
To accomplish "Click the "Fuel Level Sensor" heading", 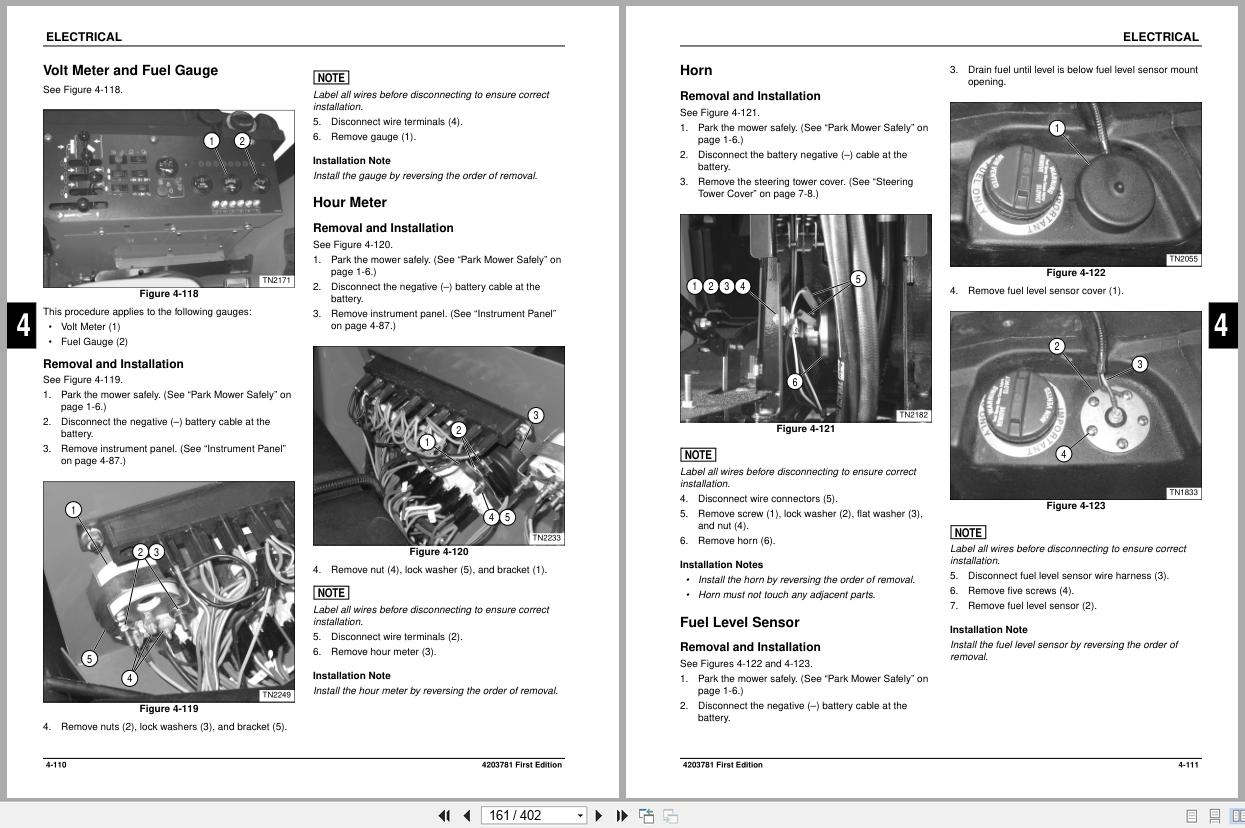I will [x=740, y=622].
